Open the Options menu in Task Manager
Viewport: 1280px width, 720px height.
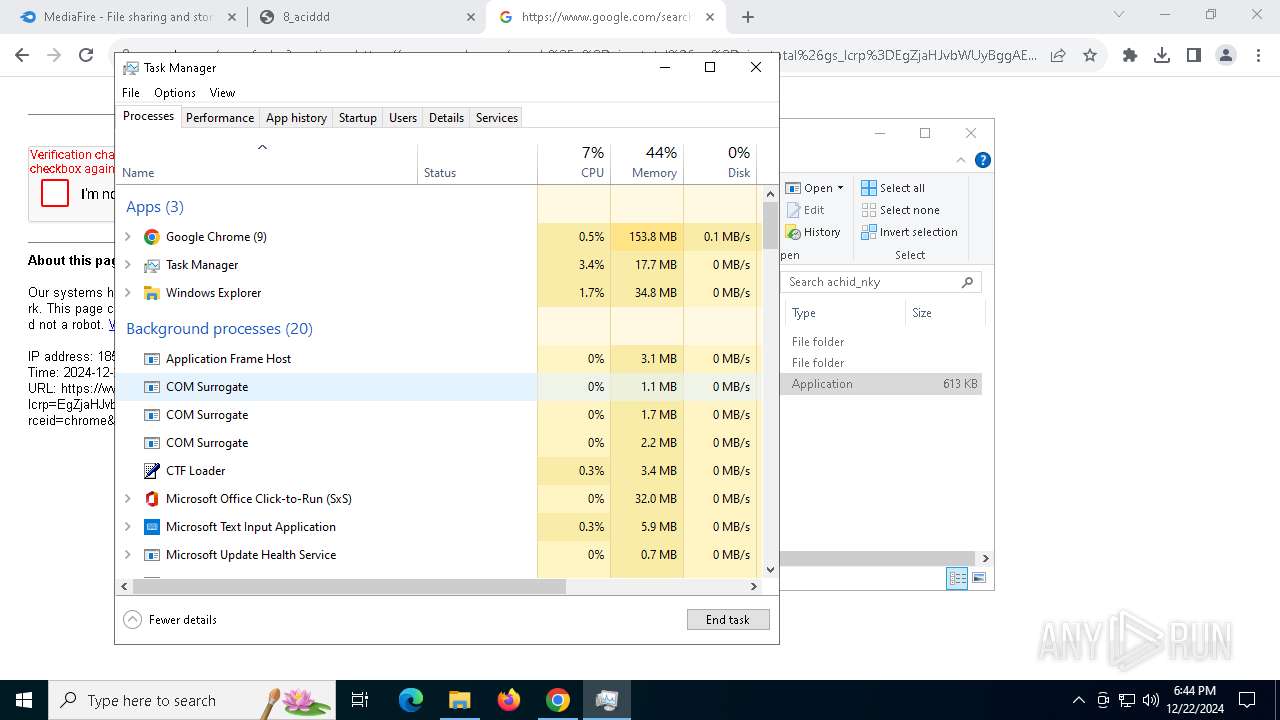[175, 93]
